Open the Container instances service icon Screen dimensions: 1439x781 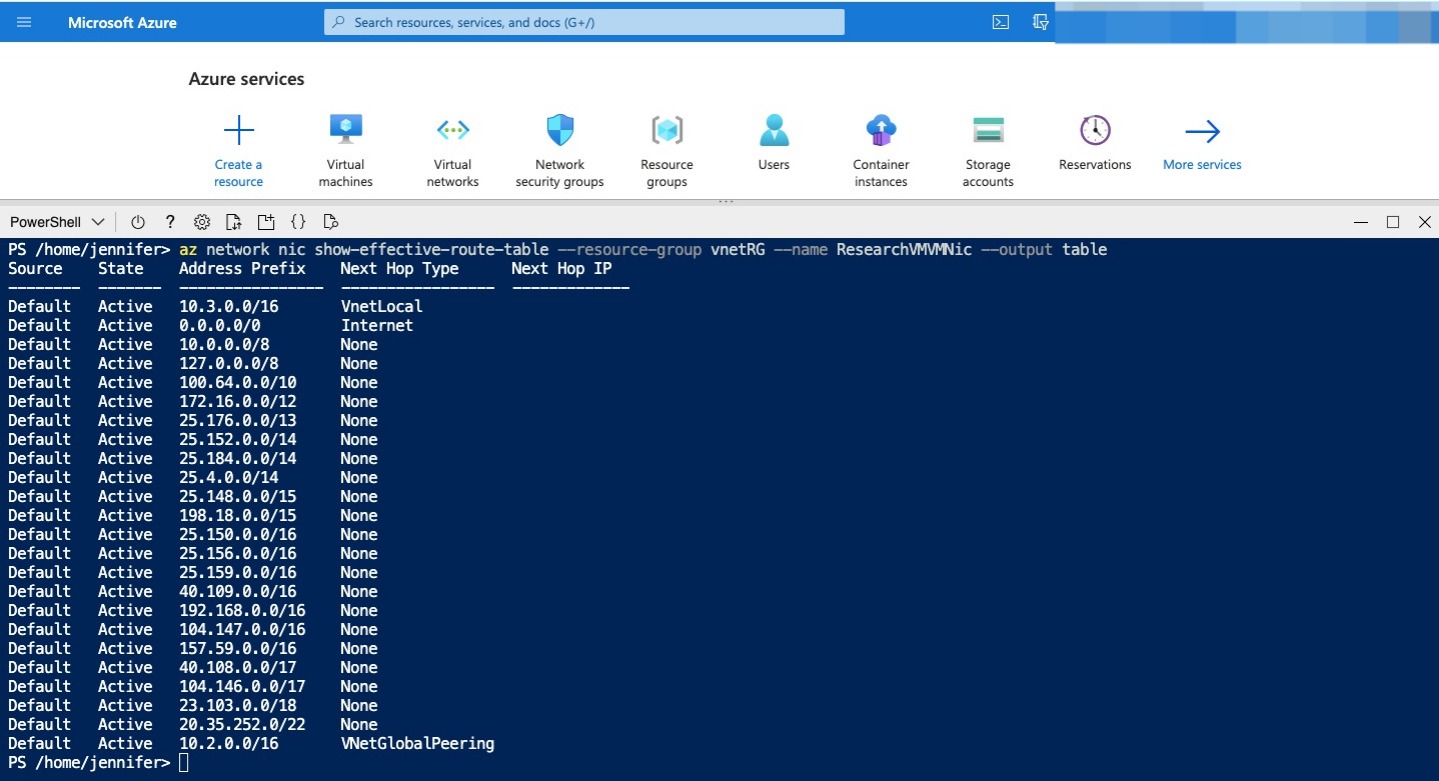coord(881,130)
